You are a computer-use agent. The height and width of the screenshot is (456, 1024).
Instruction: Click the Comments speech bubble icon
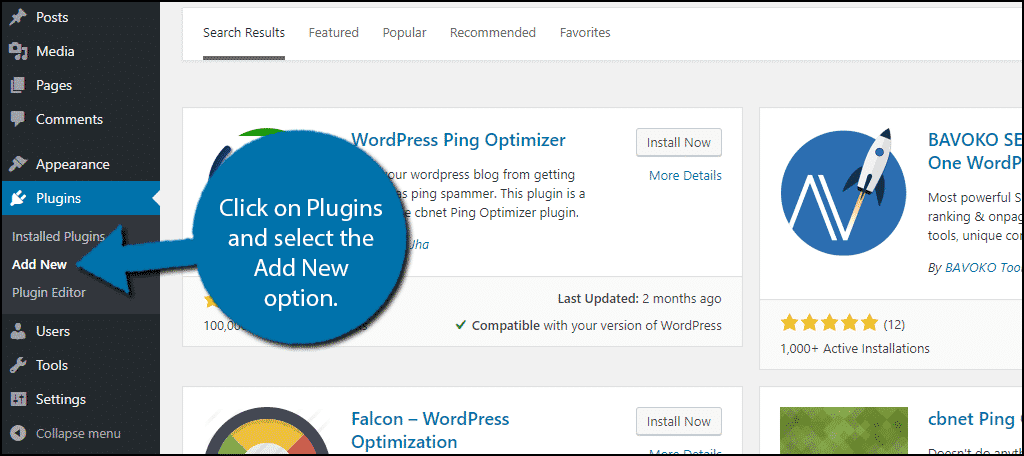pos(19,119)
